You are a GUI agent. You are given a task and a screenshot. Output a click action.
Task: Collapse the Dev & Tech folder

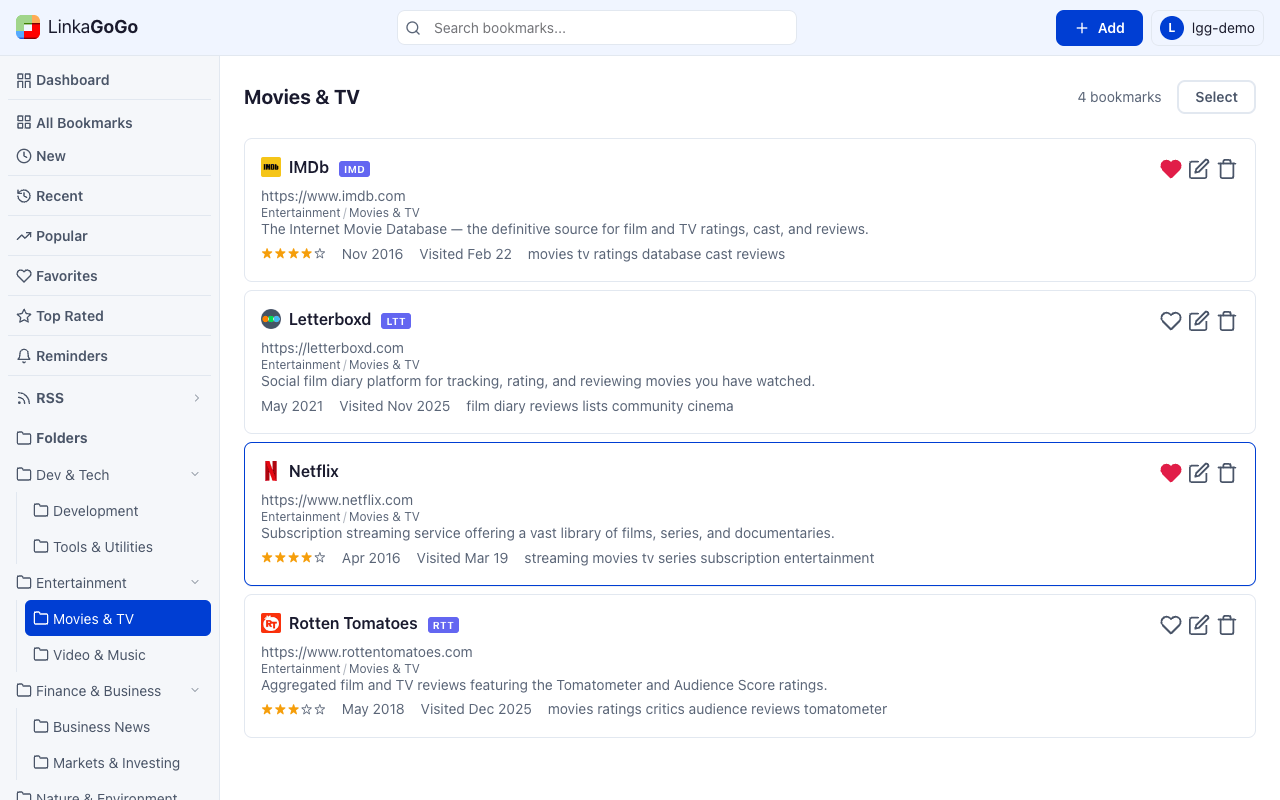pyautogui.click(x=195, y=475)
